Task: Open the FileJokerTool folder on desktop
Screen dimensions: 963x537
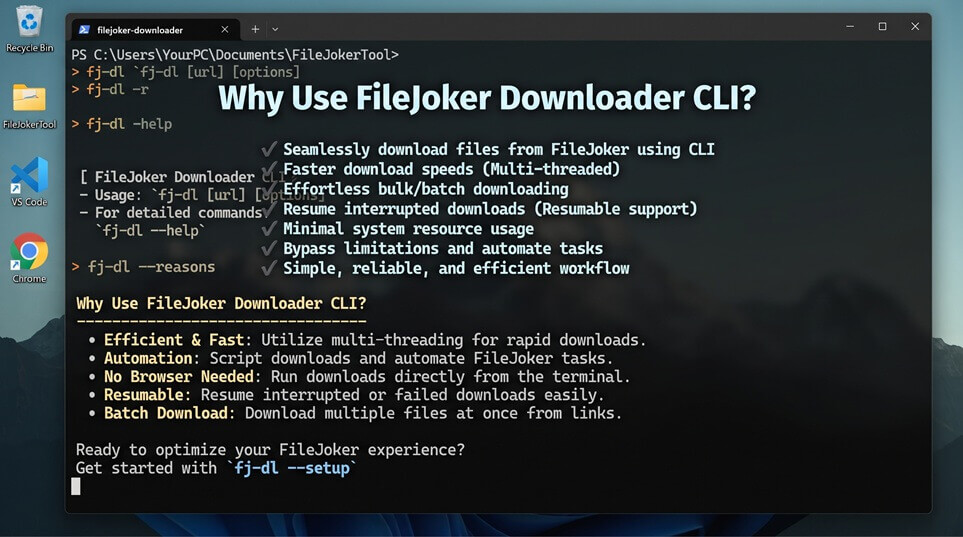Action: pyautogui.click(x=29, y=106)
